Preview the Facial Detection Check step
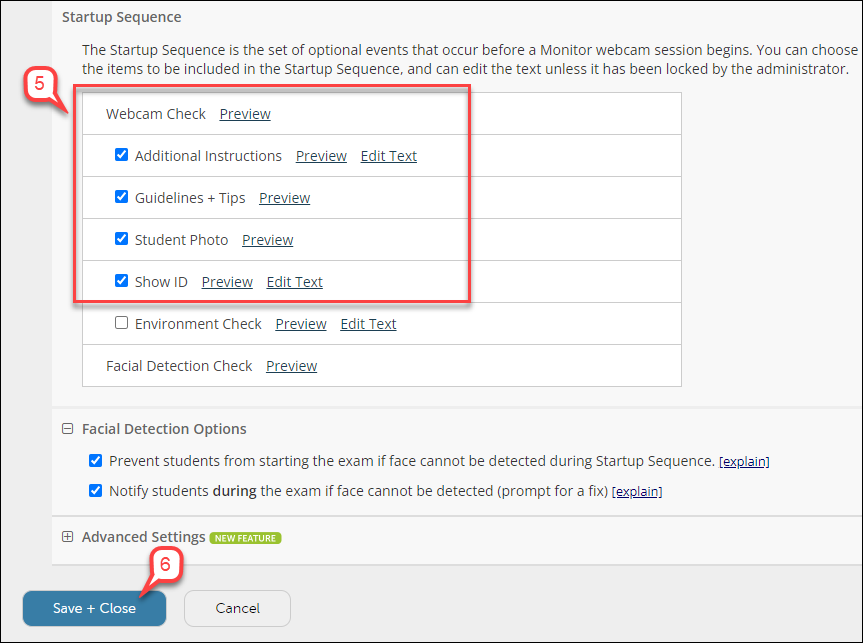Screen dimensions: 863x643 point(292,366)
